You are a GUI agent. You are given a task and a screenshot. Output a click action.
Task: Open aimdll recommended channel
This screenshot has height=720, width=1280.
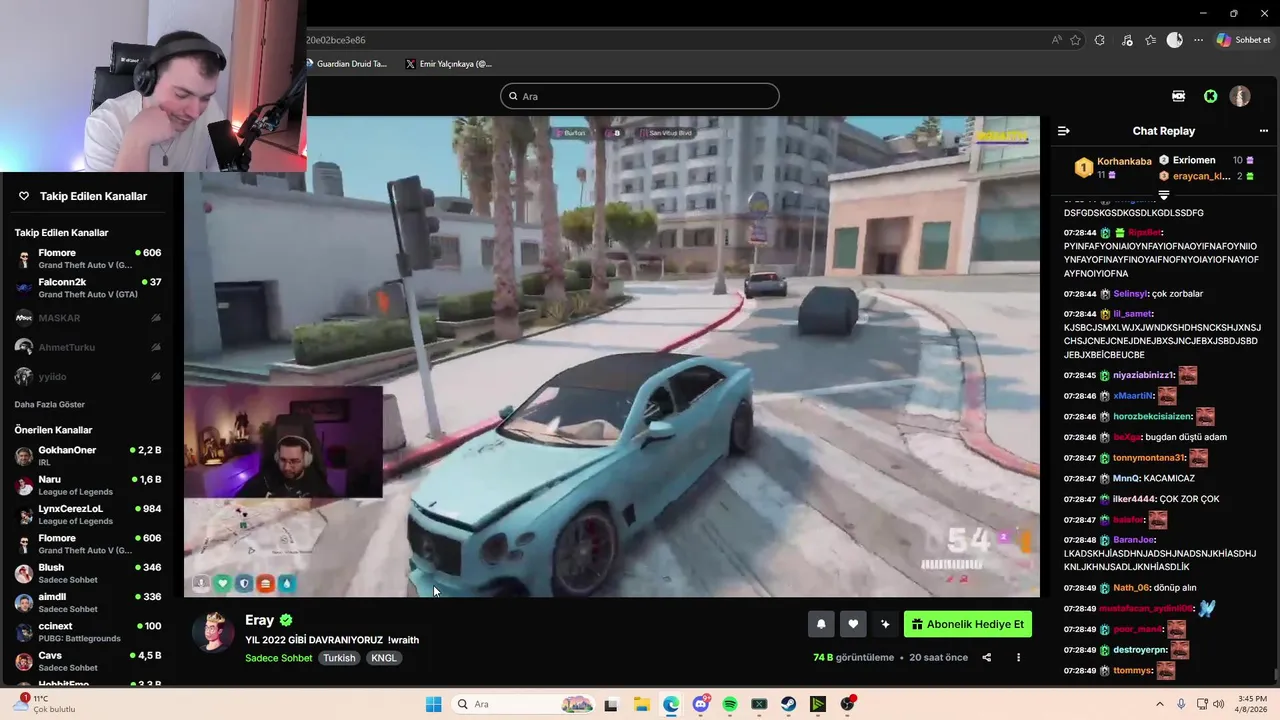(x=88, y=603)
